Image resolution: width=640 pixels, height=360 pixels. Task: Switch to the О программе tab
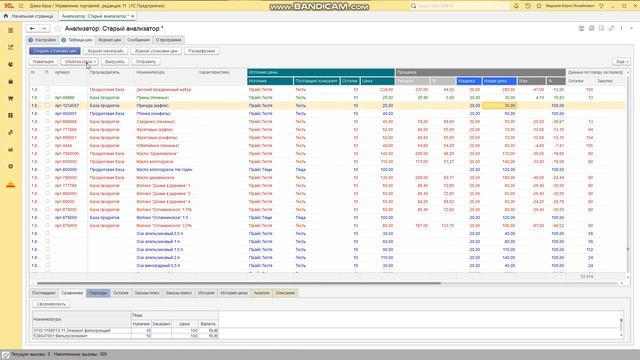[x=169, y=40]
